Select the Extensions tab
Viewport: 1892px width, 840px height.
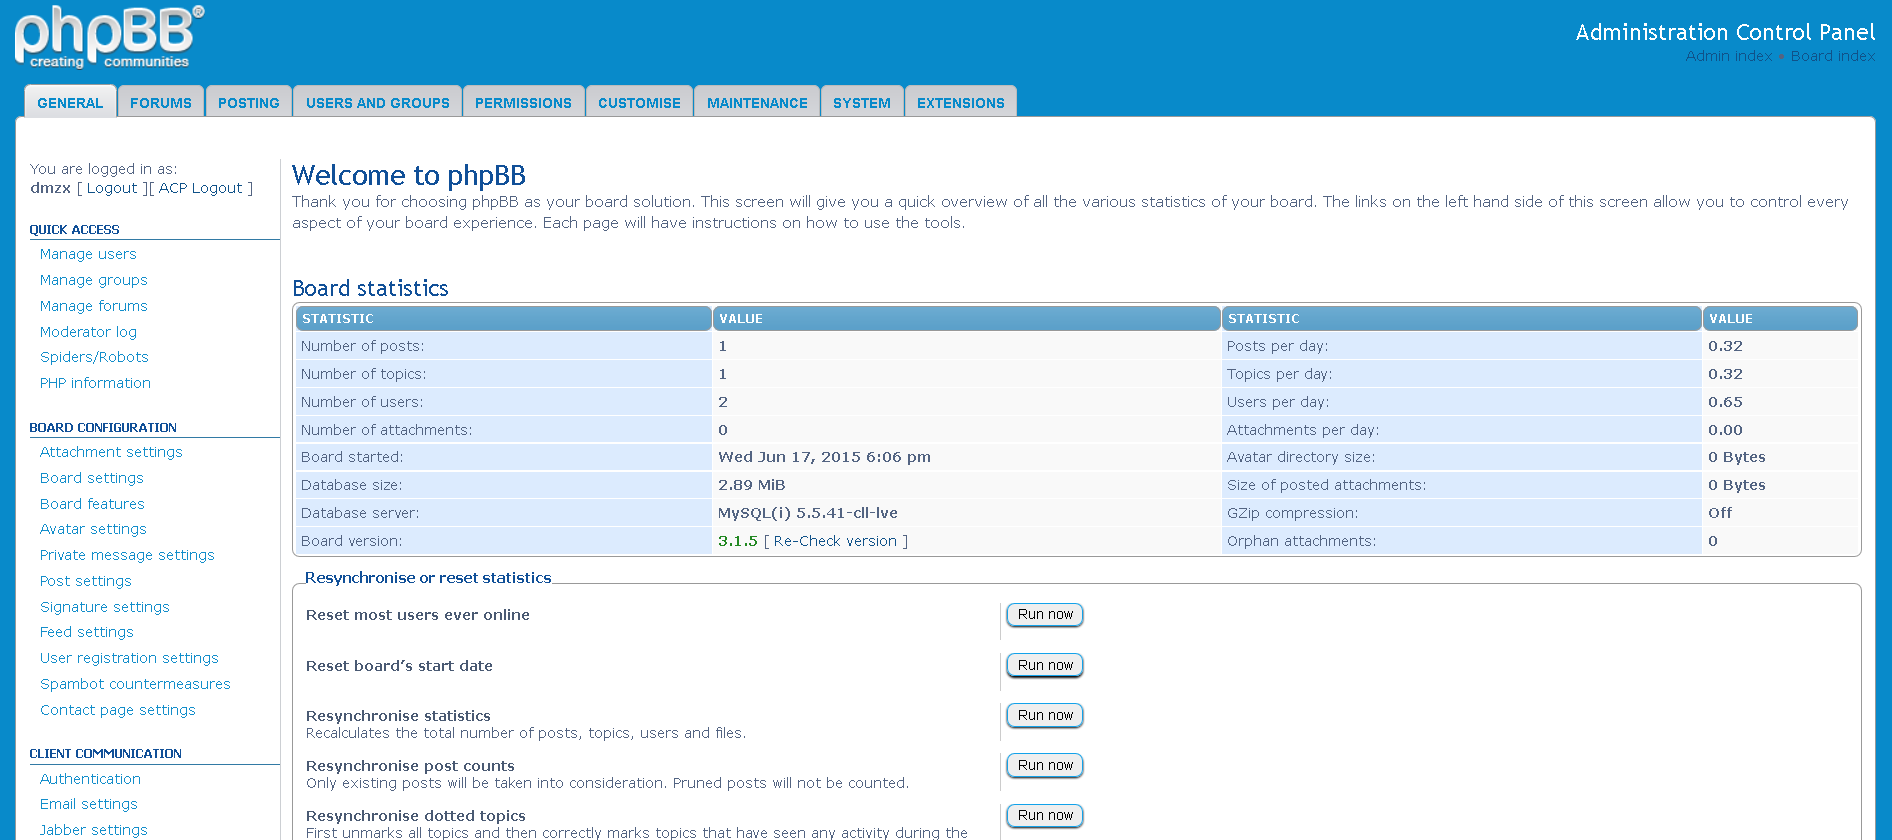pyautogui.click(x=961, y=102)
